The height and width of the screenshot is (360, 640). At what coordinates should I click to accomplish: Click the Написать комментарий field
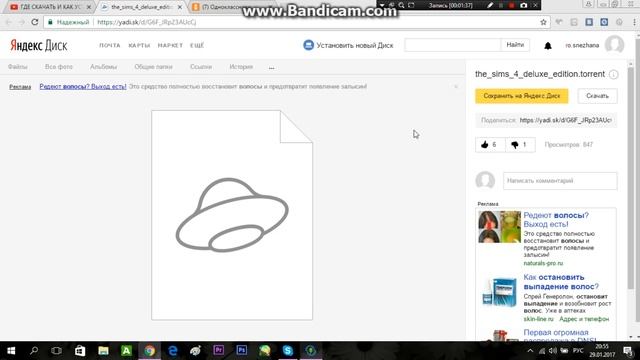(x=560, y=181)
